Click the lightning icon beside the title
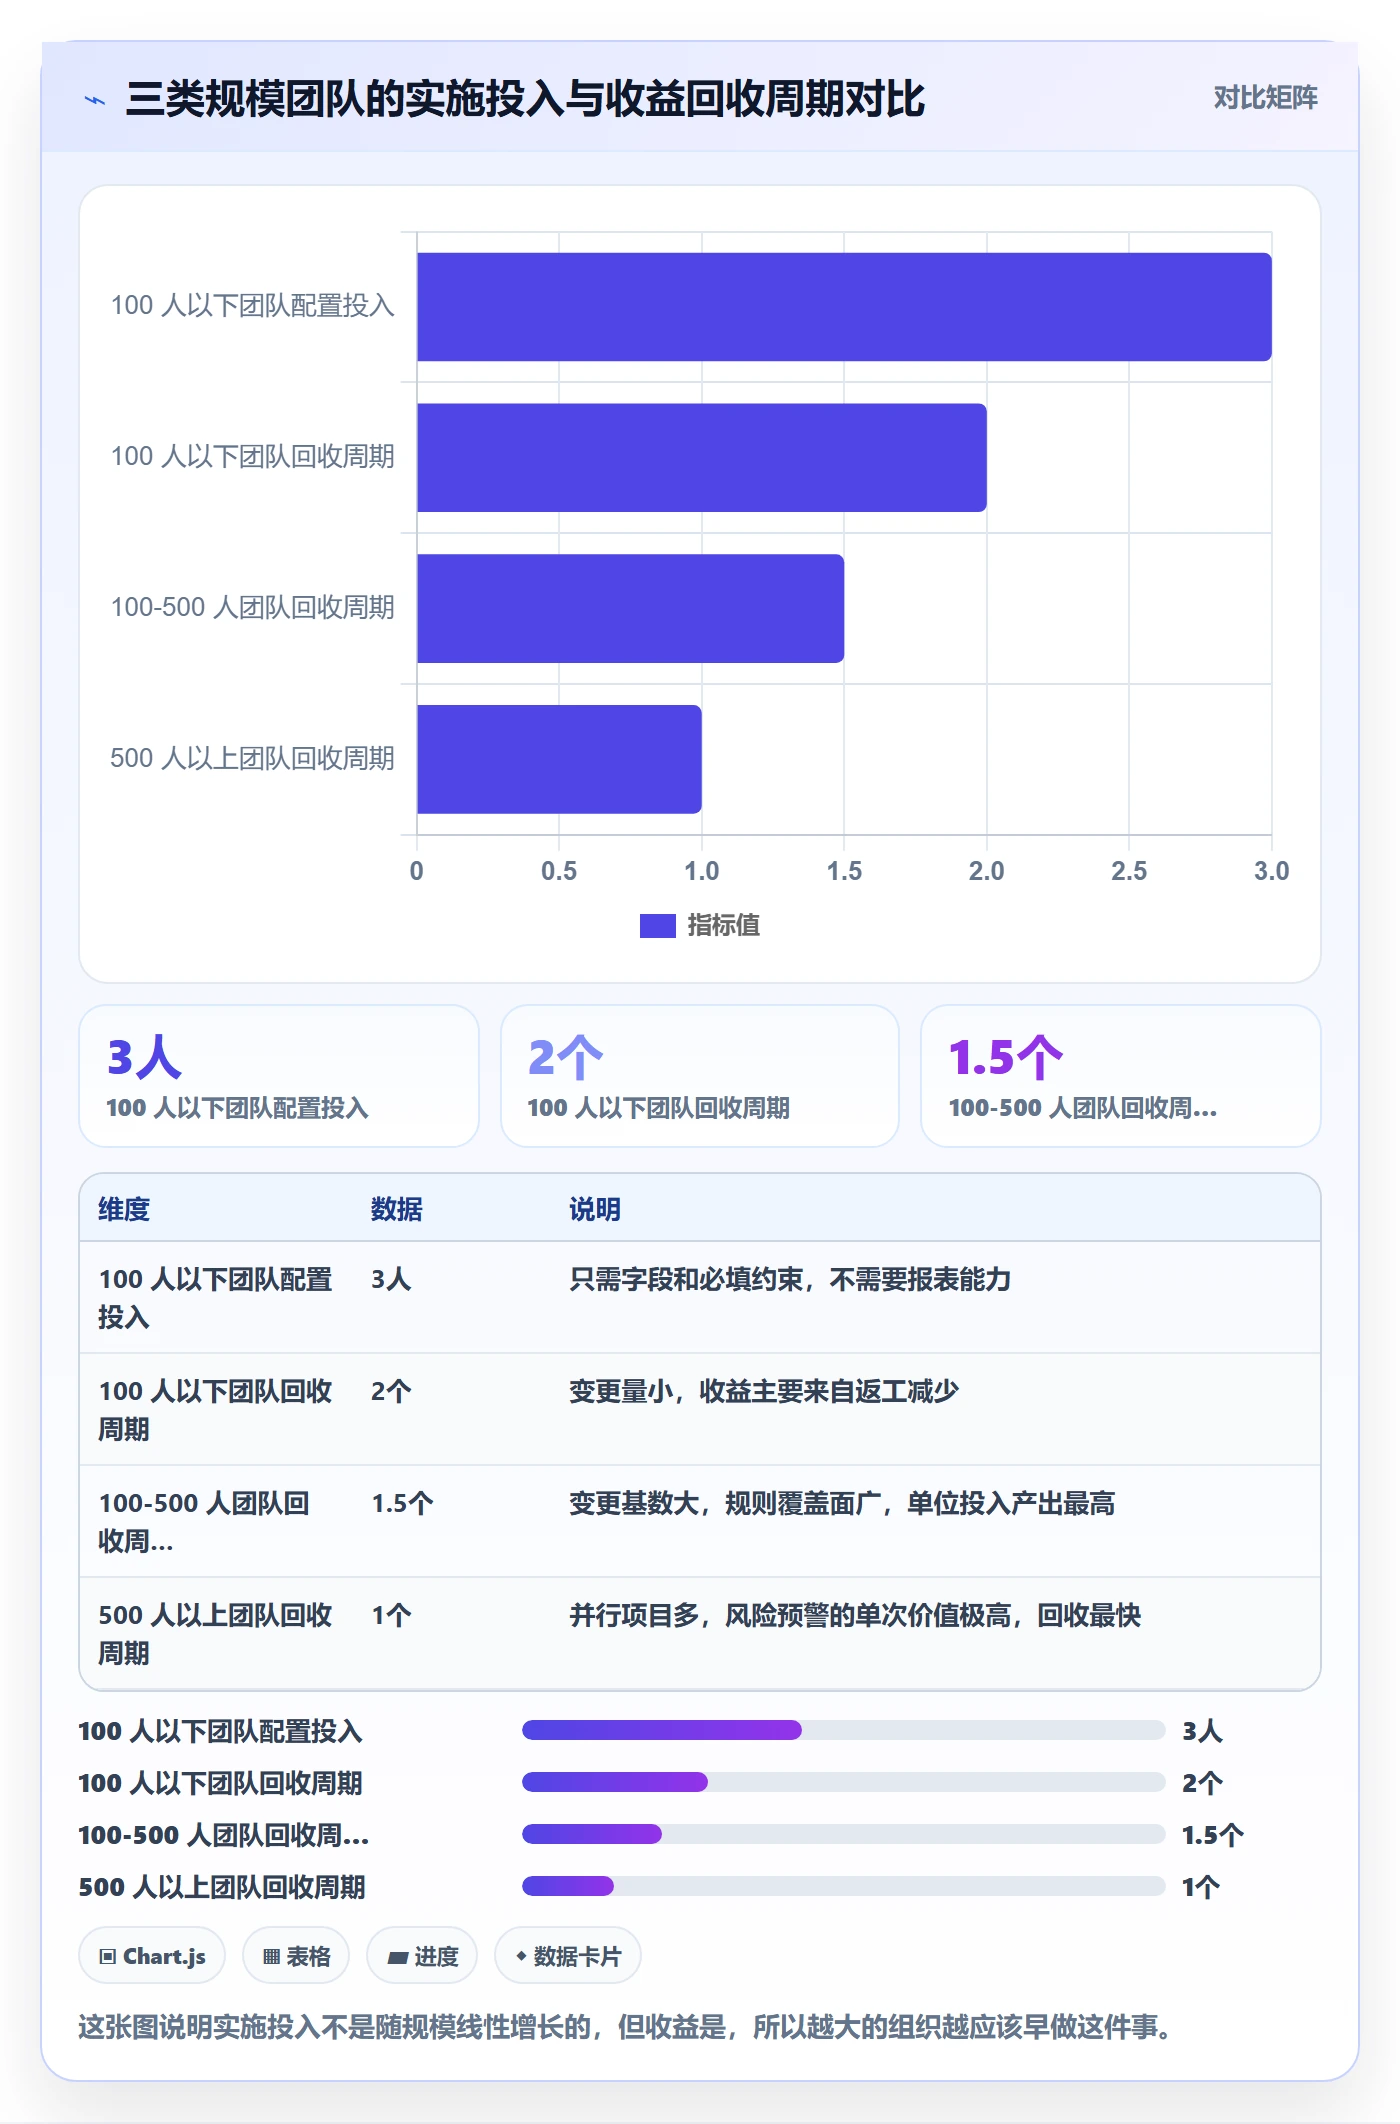 [95, 100]
